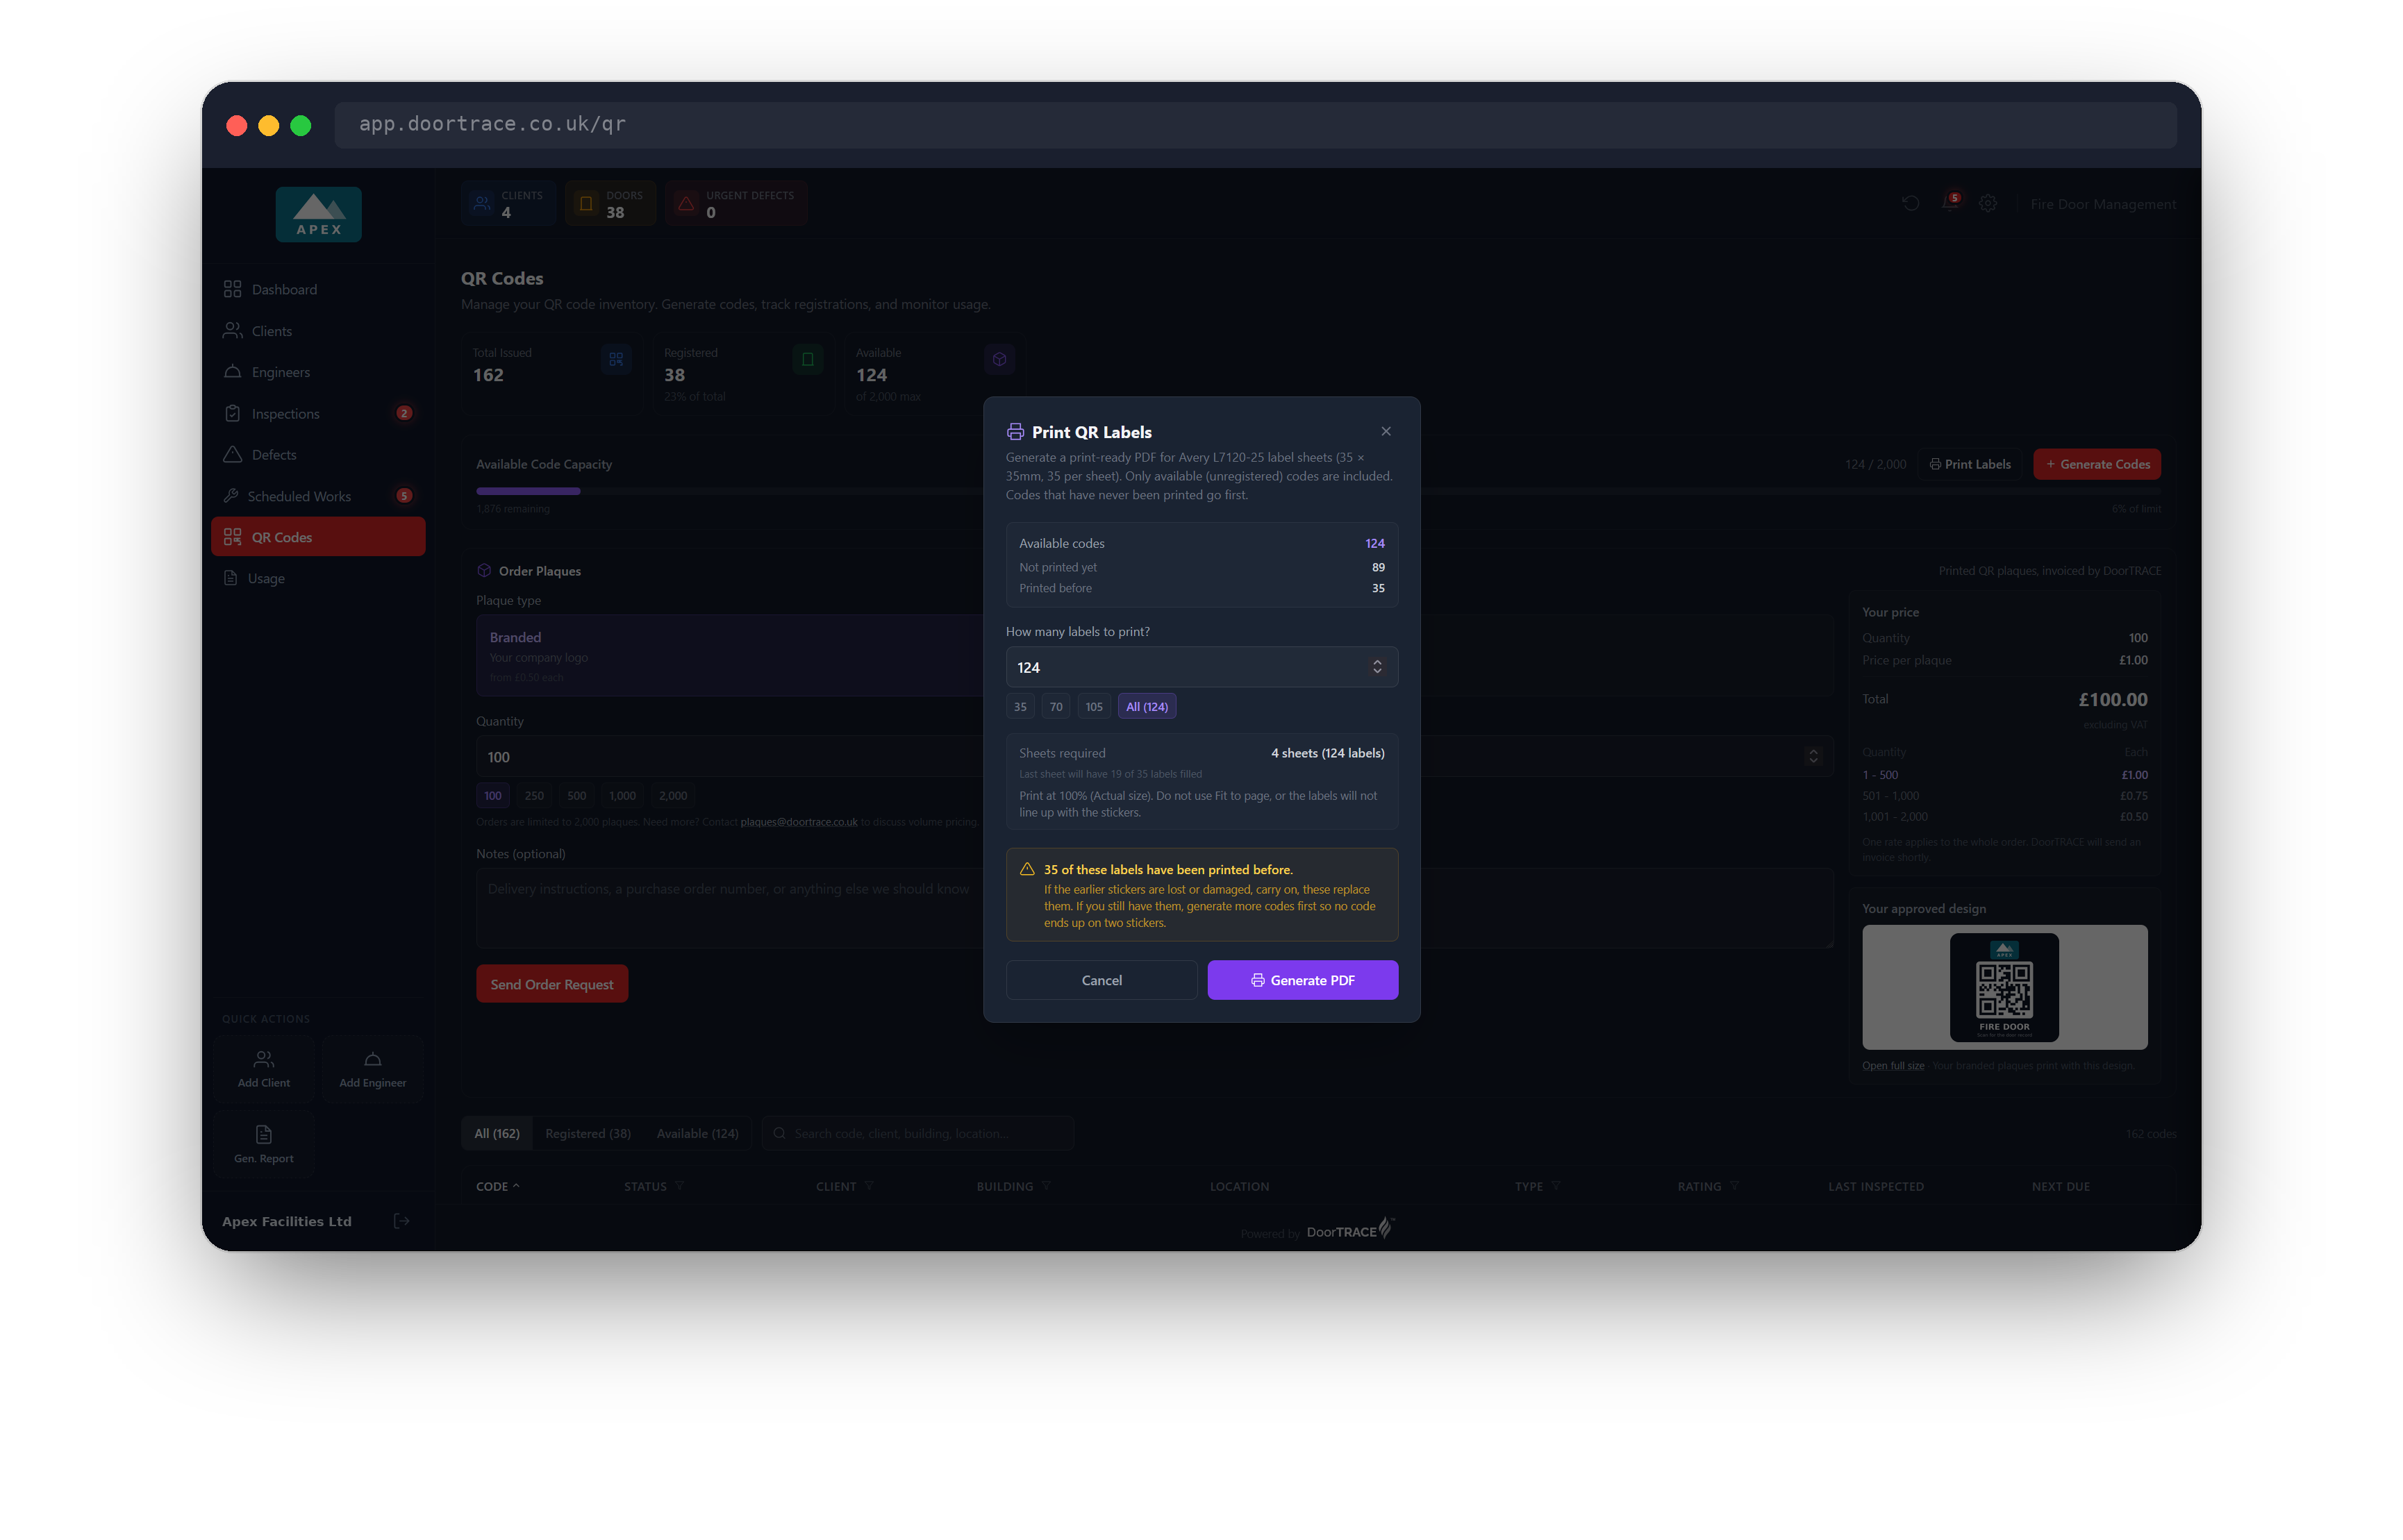Viewport: 2403px width, 1540px height.
Task: Open the TYPE column filter
Action: (x=1556, y=1186)
